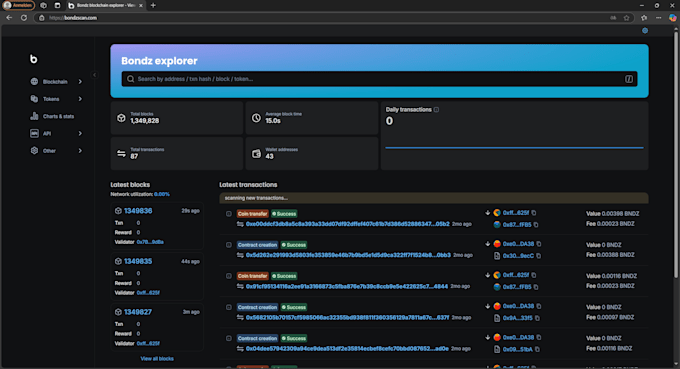Open block 1349835

(138, 261)
